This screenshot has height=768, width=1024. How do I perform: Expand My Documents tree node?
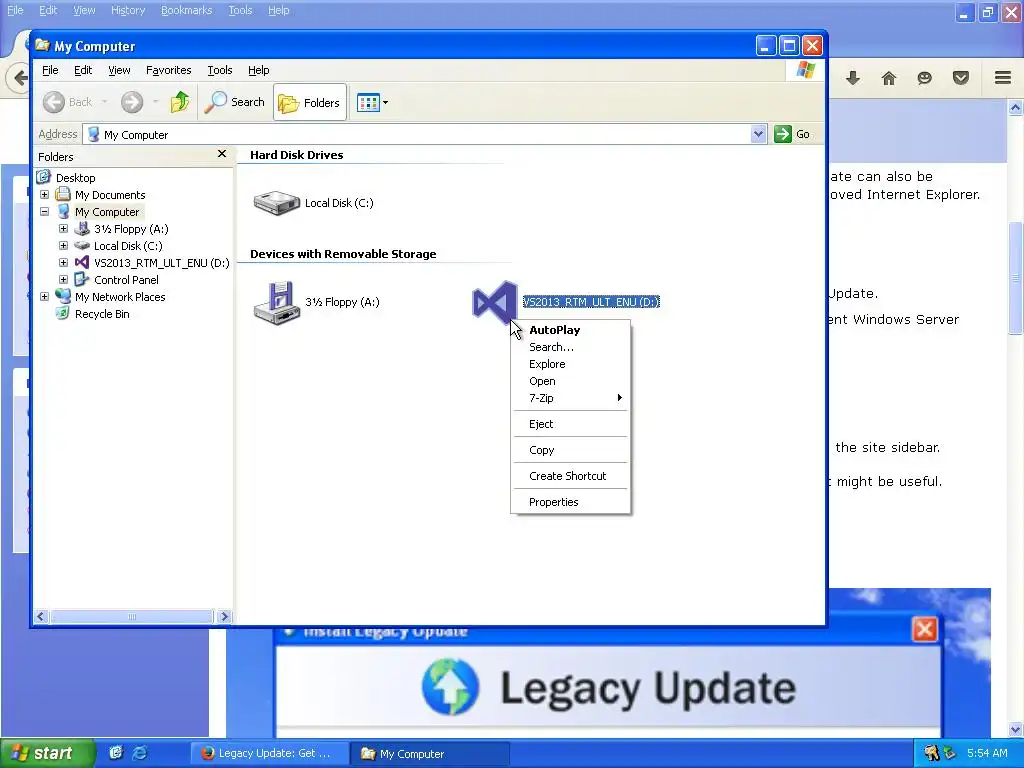tap(44, 195)
